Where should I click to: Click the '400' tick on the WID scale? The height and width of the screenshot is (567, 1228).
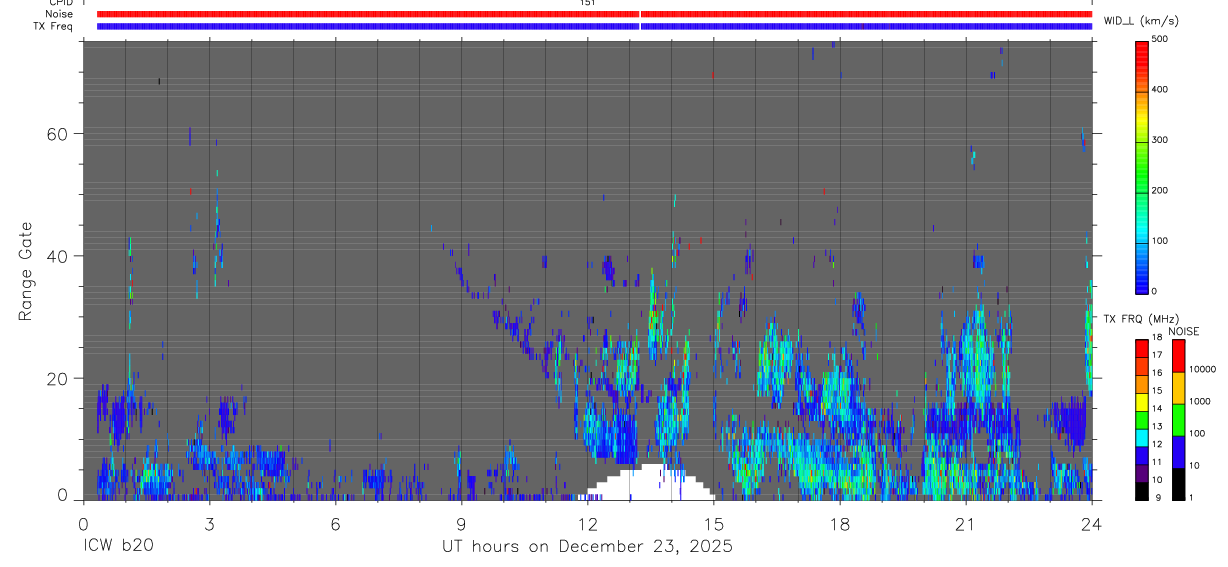1160,90
